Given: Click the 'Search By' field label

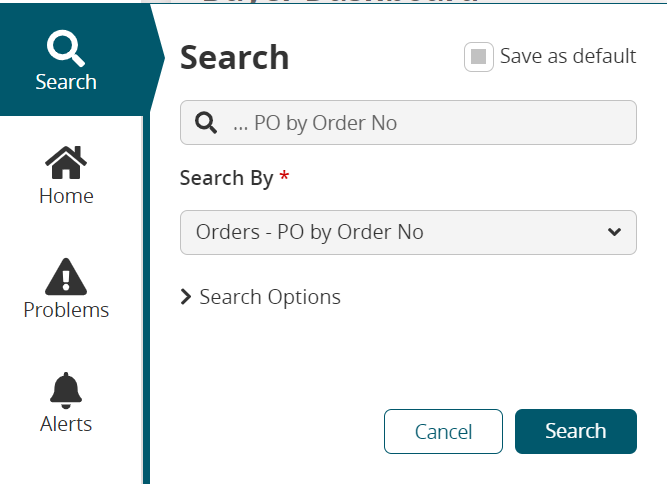Looking at the screenshot, I should click(x=226, y=178).
